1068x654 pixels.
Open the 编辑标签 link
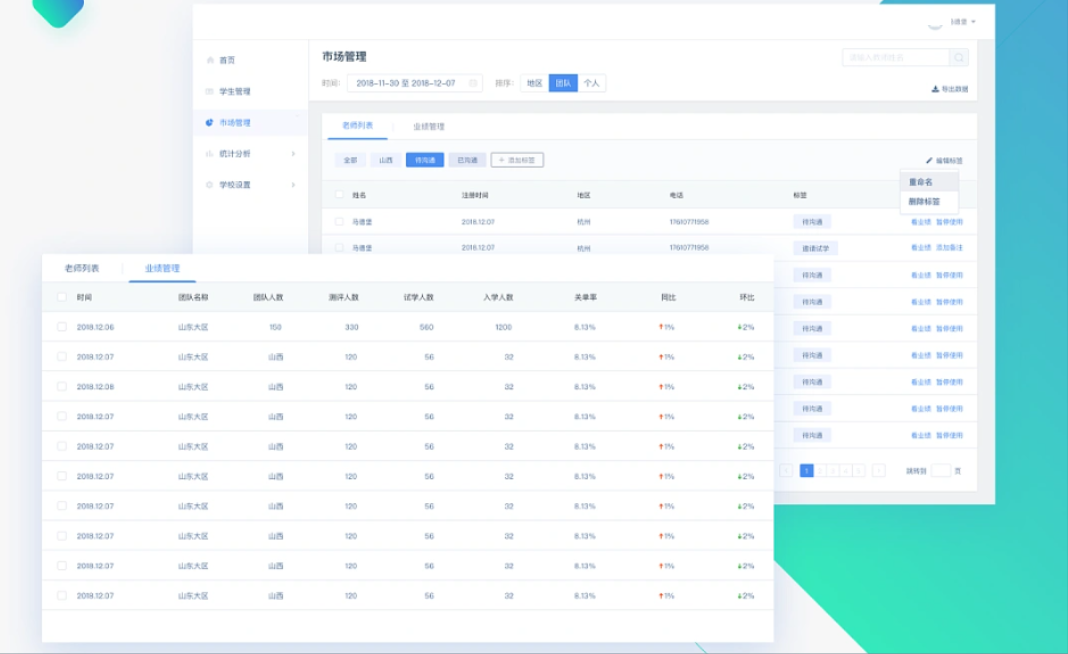coord(944,161)
